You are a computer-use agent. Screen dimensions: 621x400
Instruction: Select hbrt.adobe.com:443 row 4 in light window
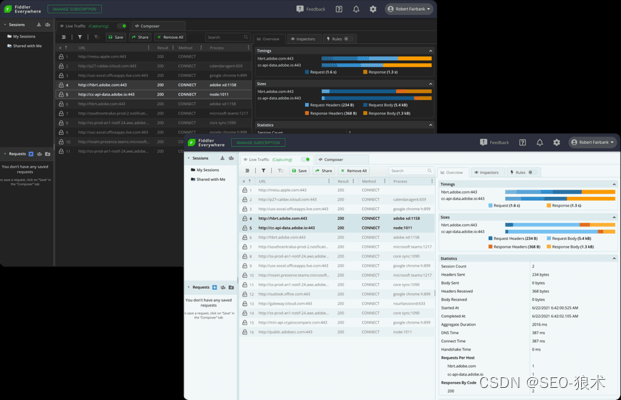[x=337, y=218]
